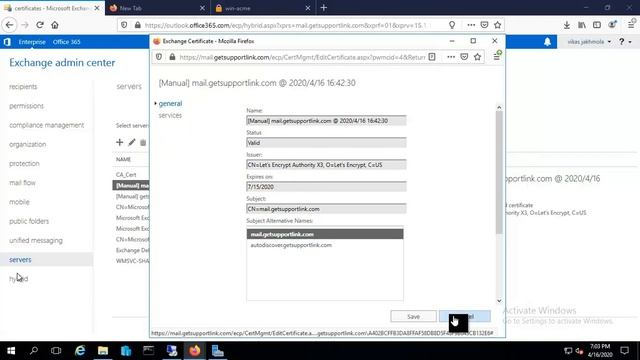The image size is (640, 360).
Task: Select general section in certificate dialog
Action: pyautogui.click(x=170, y=103)
